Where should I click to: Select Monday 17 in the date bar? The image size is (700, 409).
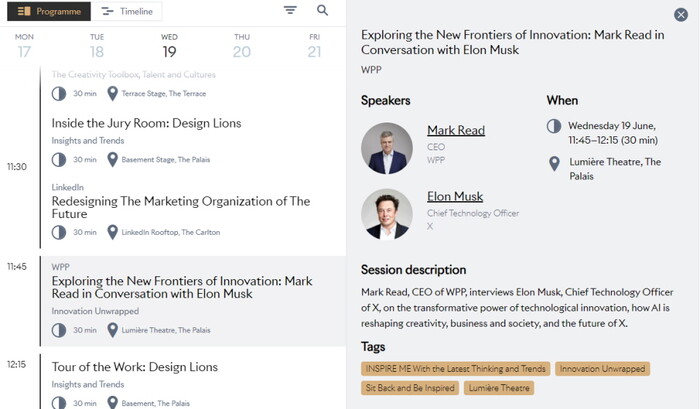24,46
